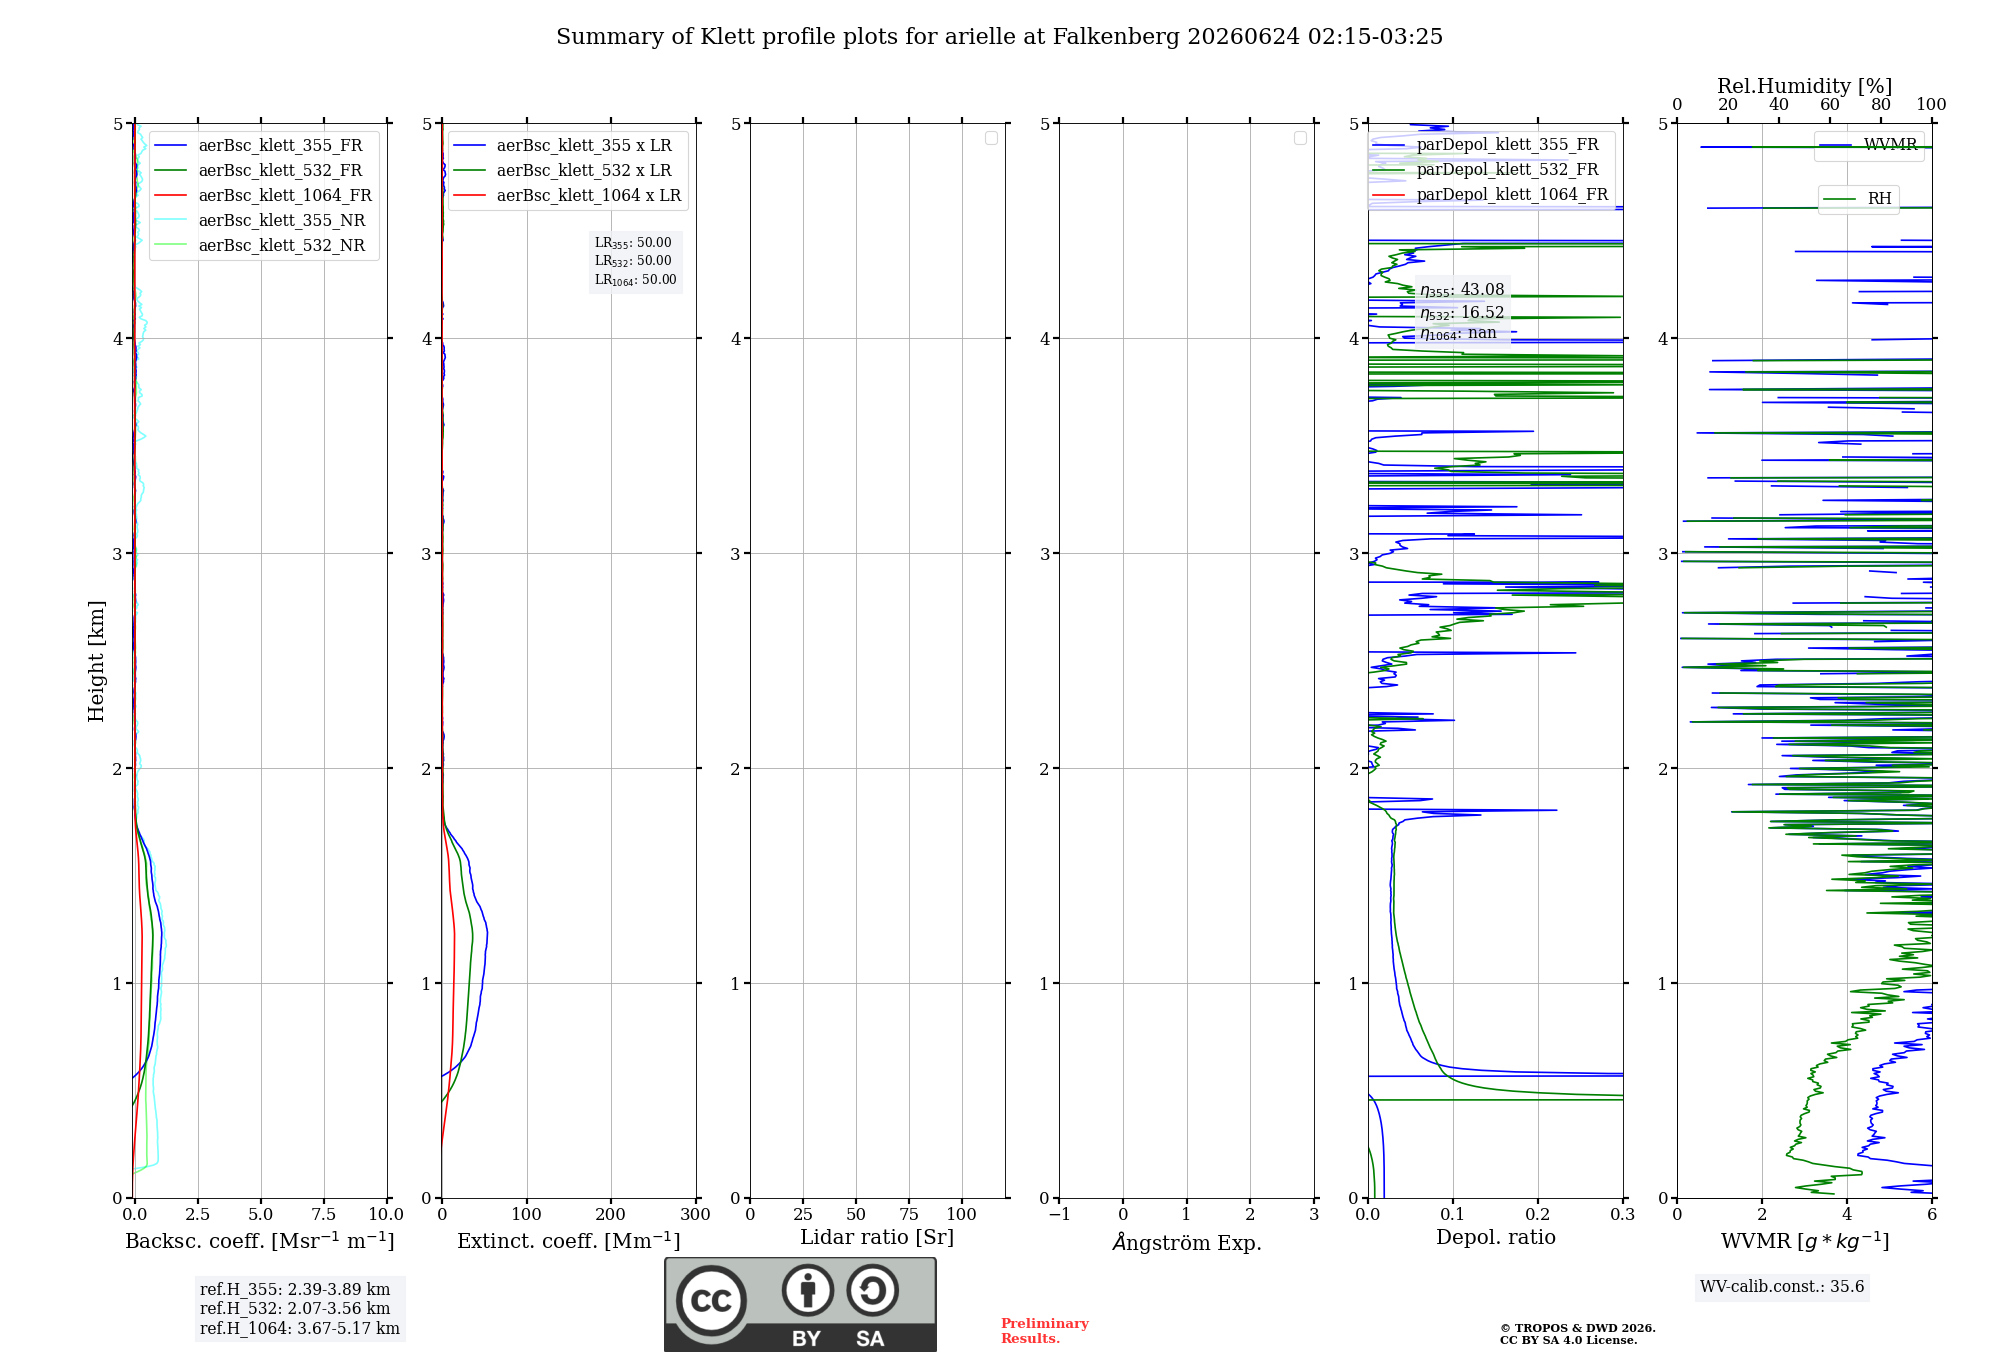Click the RH legend entry
Viewport: 2000px width, 1360px height.
[x=1859, y=199]
